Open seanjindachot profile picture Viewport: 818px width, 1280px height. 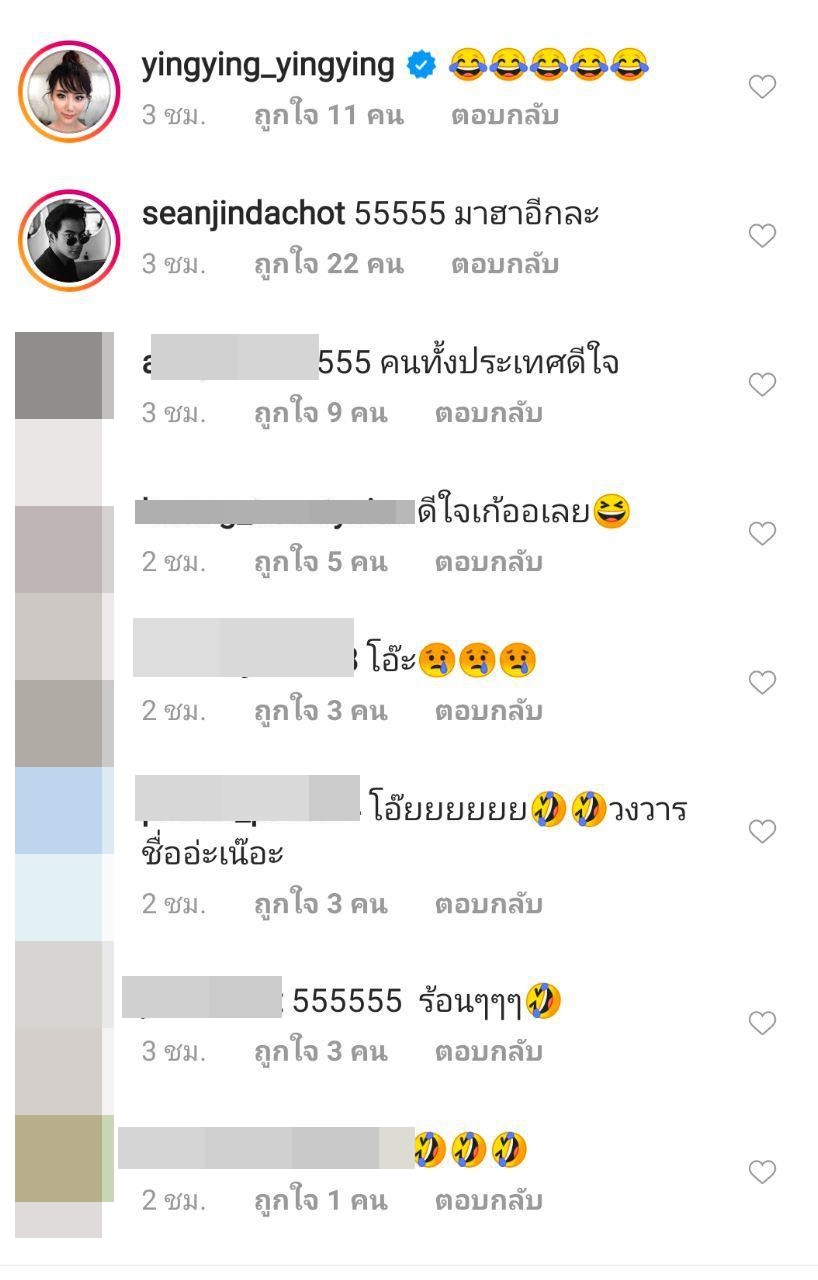pyautogui.click(x=69, y=240)
